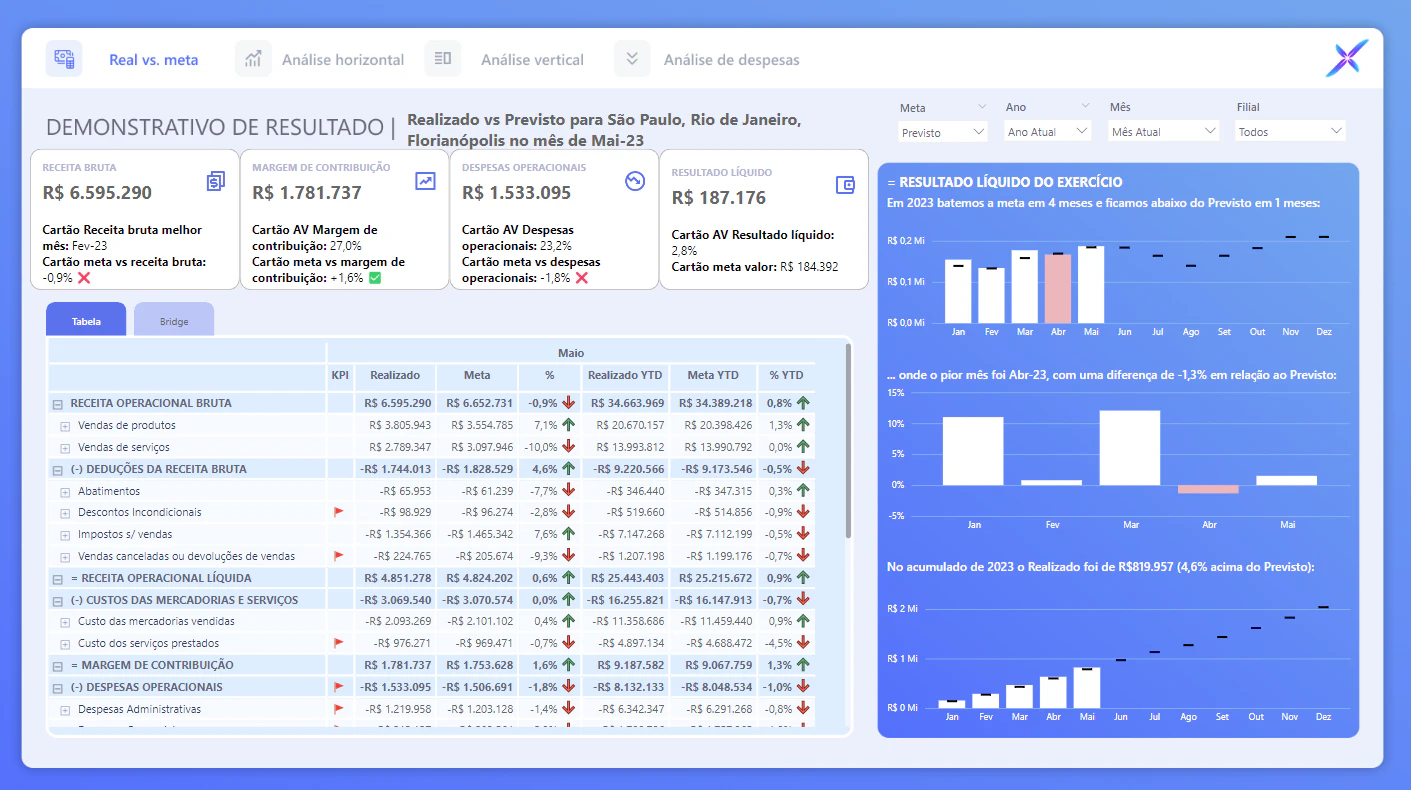The height and width of the screenshot is (790, 1411).
Task: Expand the Custo das mercadorias vendidas row
Action: pos(66,622)
